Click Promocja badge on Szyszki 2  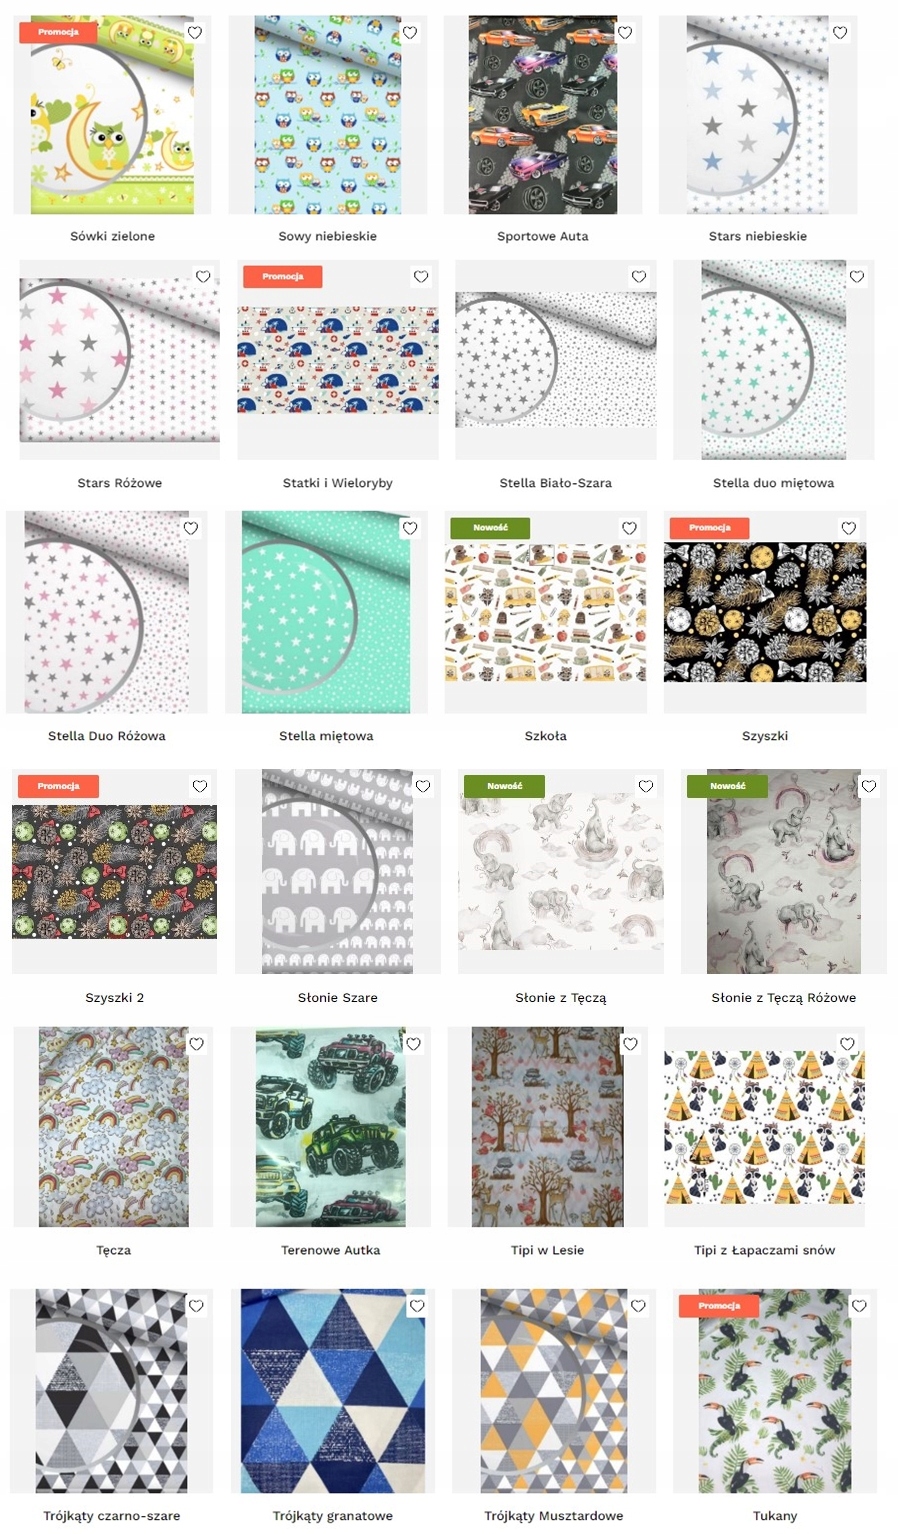coord(58,786)
